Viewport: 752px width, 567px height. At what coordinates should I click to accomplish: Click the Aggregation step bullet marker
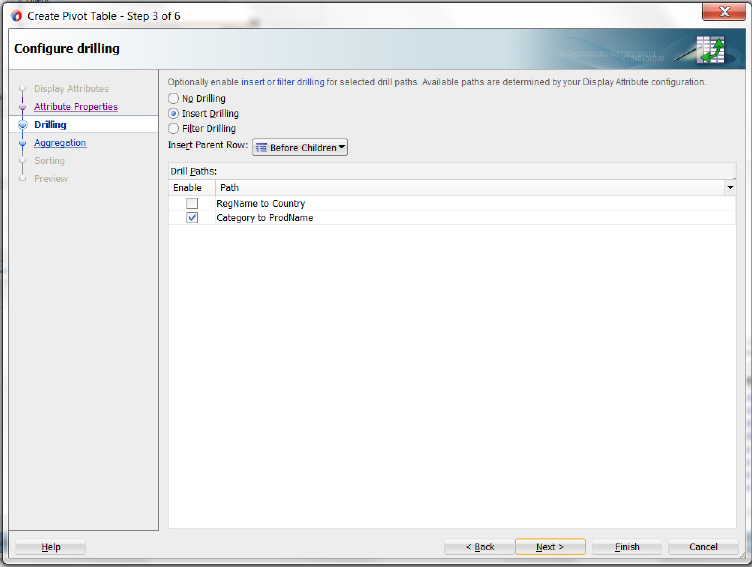(x=23, y=143)
